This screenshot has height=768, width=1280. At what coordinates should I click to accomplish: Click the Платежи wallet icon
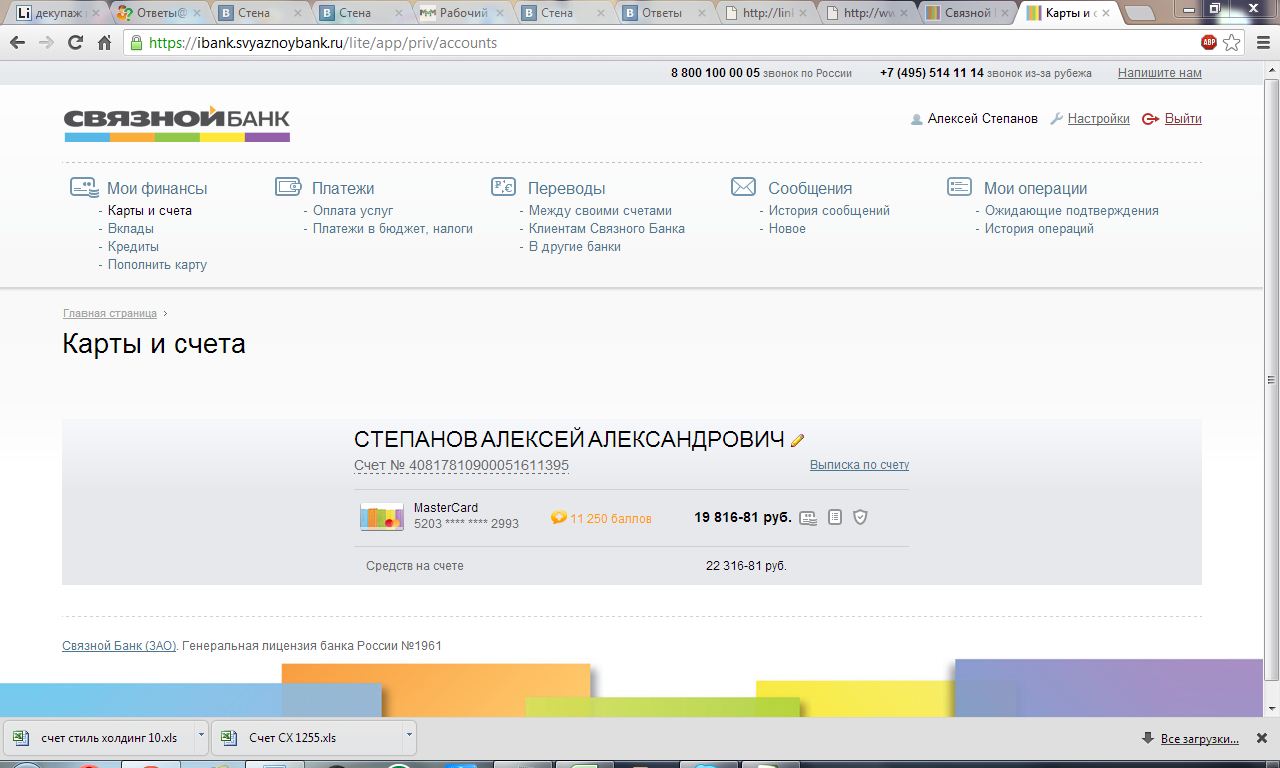click(288, 187)
